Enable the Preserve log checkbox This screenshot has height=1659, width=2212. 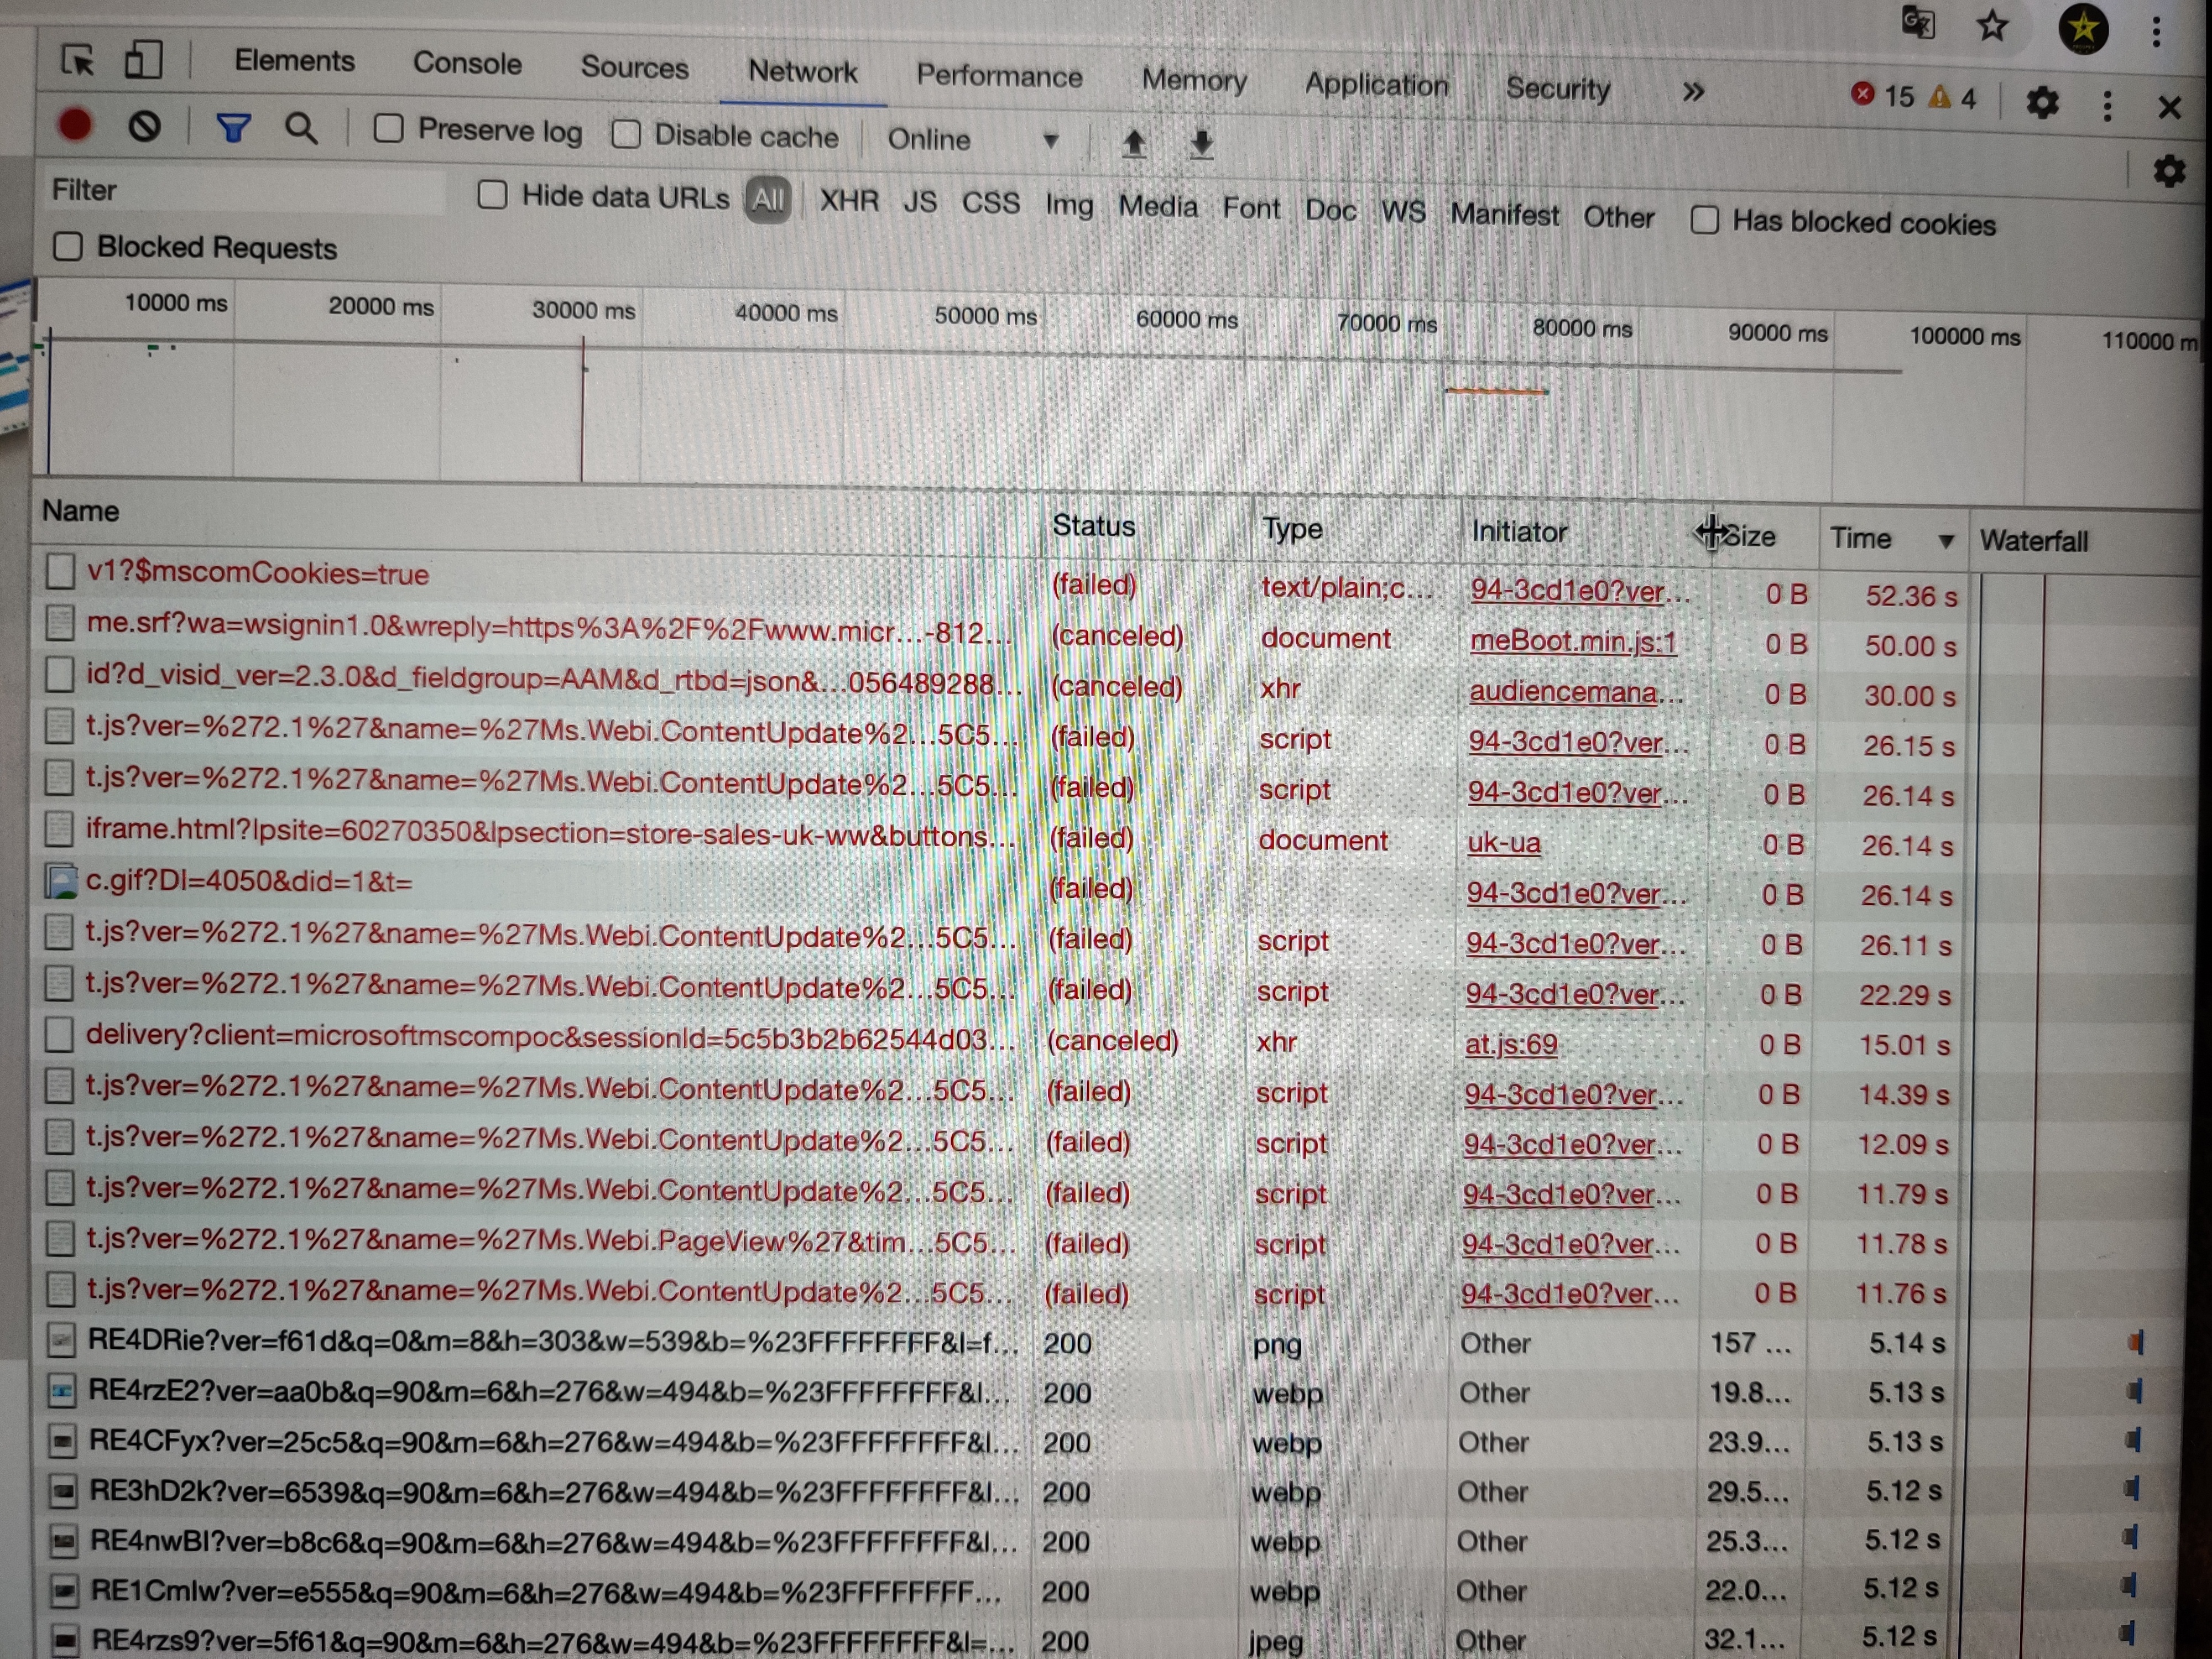pyautogui.click(x=388, y=128)
